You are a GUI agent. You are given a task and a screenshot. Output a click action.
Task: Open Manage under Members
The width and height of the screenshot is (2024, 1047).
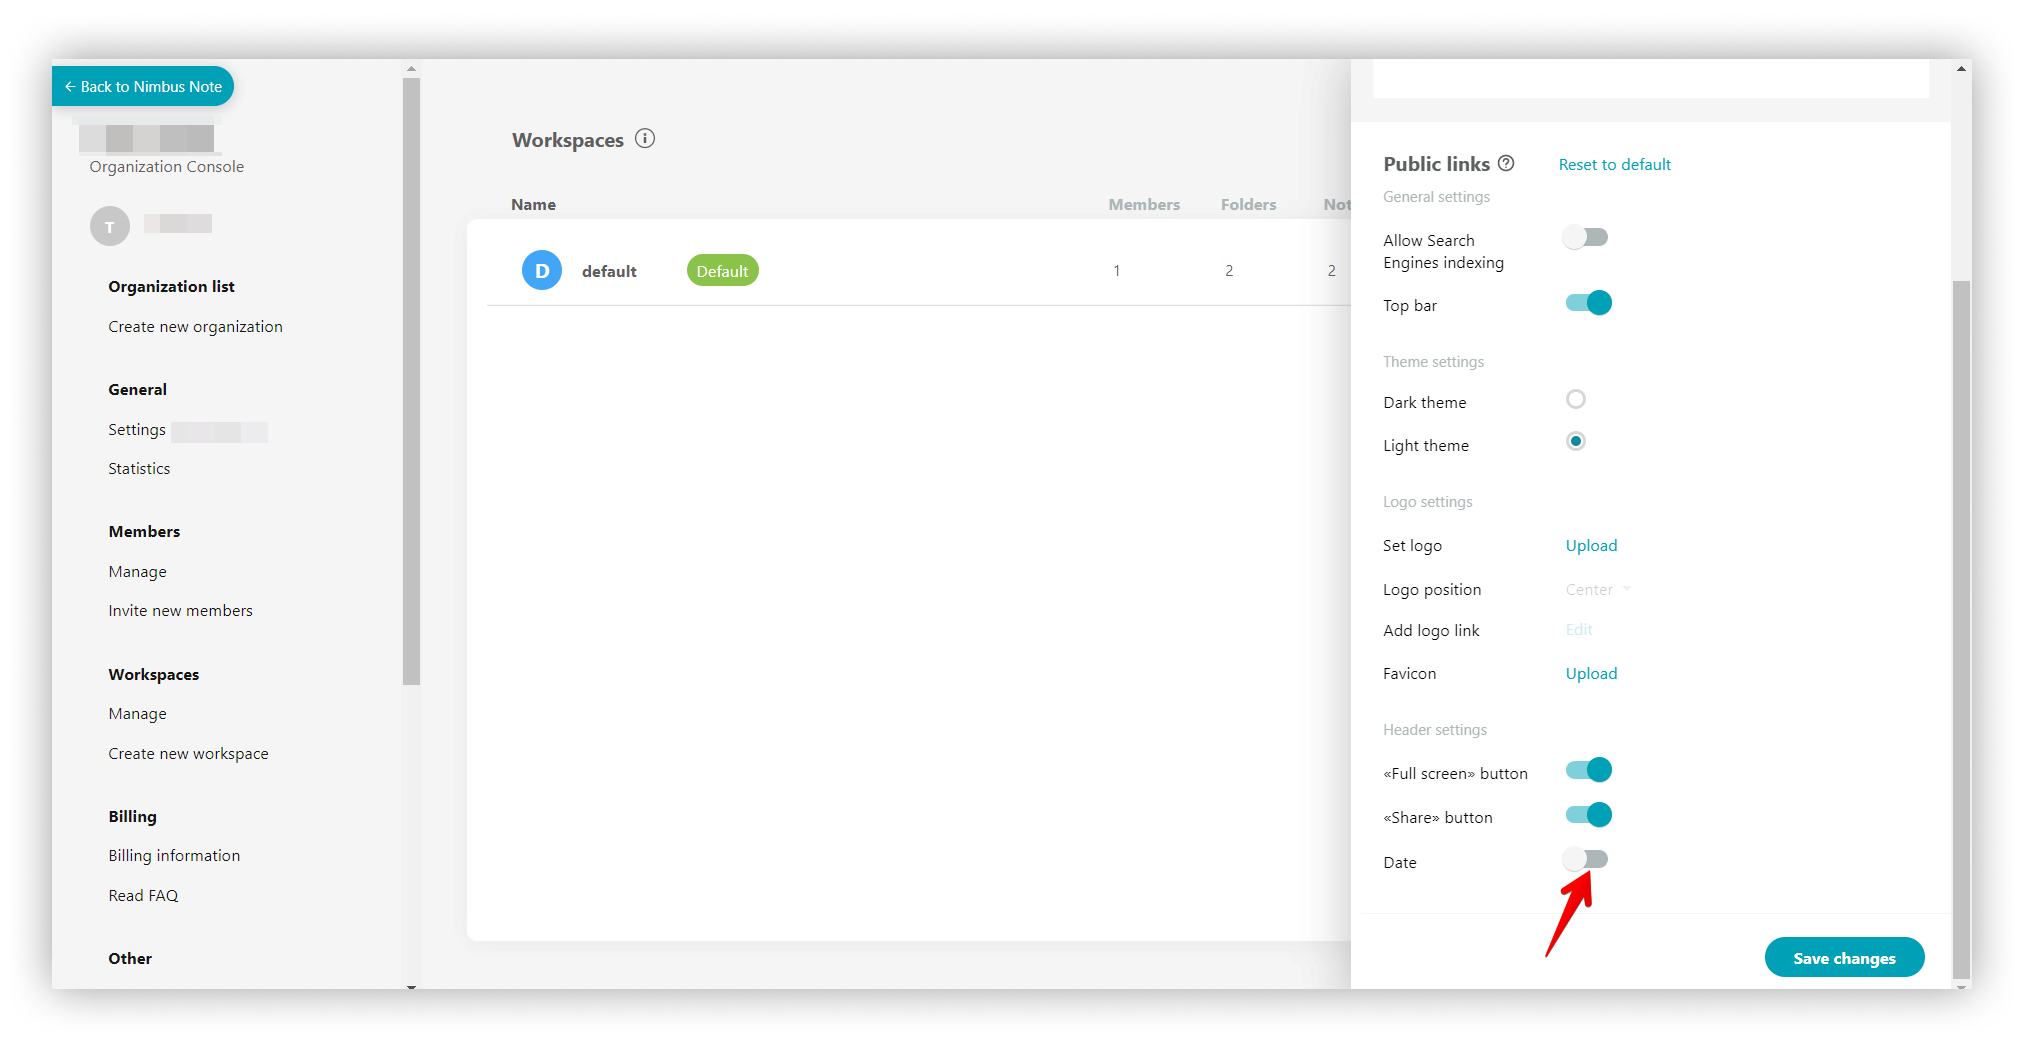(137, 572)
